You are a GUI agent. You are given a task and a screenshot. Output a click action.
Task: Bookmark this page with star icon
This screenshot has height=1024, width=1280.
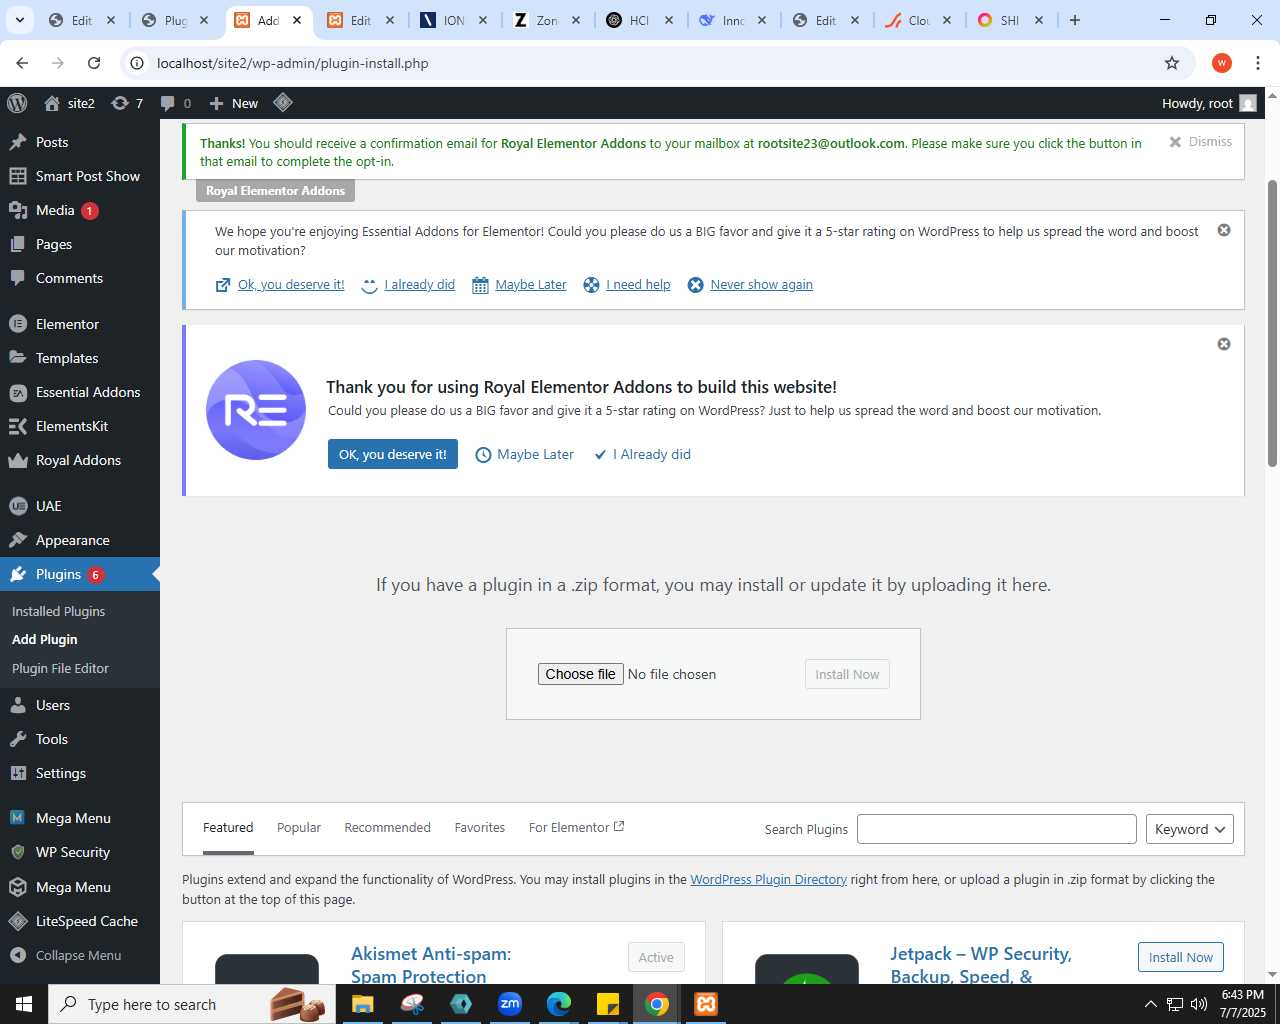click(x=1172, y=63)
